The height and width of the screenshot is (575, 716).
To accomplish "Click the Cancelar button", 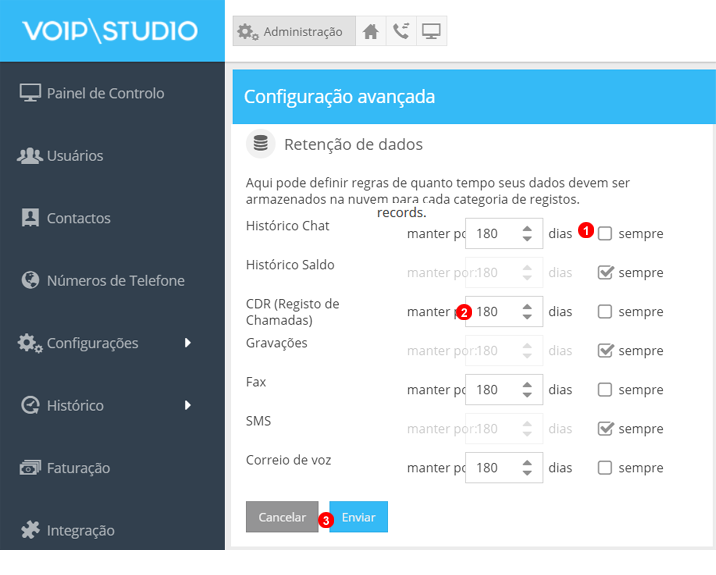I will 282,518.
